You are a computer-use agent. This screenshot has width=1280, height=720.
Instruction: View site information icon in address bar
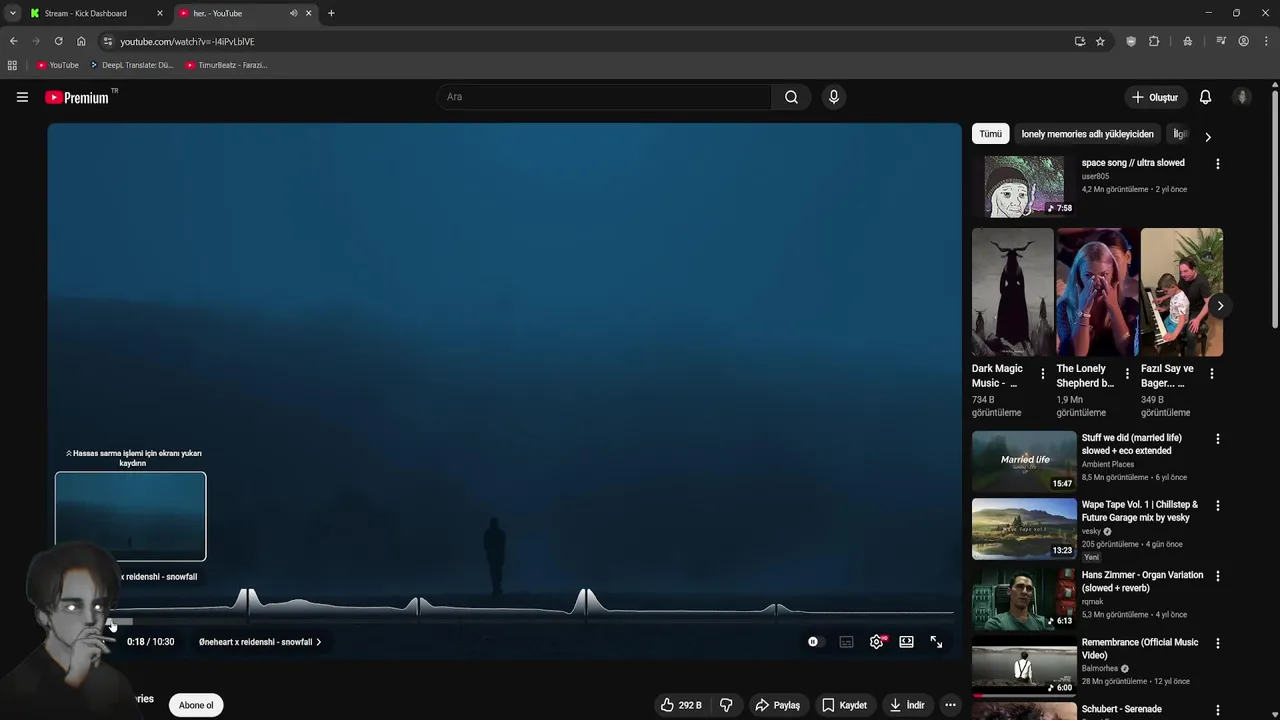(x=108, y=41)
